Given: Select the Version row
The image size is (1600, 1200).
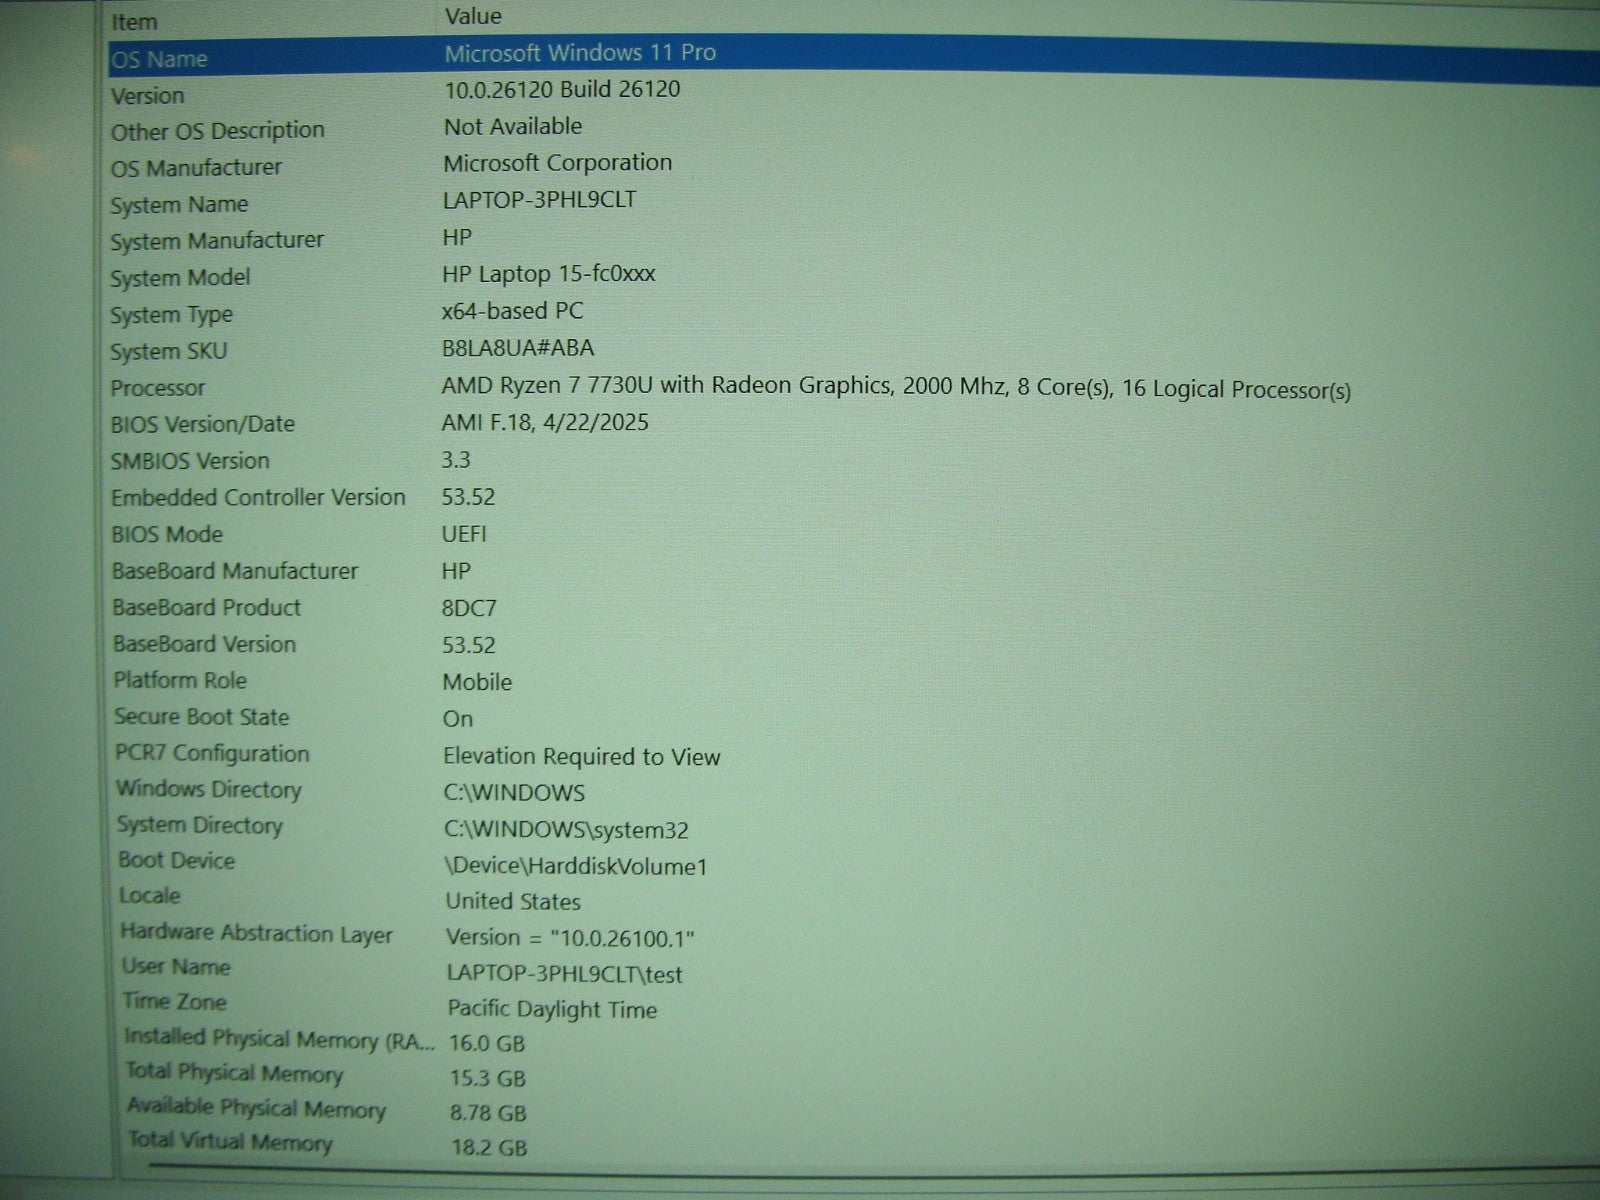Looking at the screenshot, I should tap(148, 96).
